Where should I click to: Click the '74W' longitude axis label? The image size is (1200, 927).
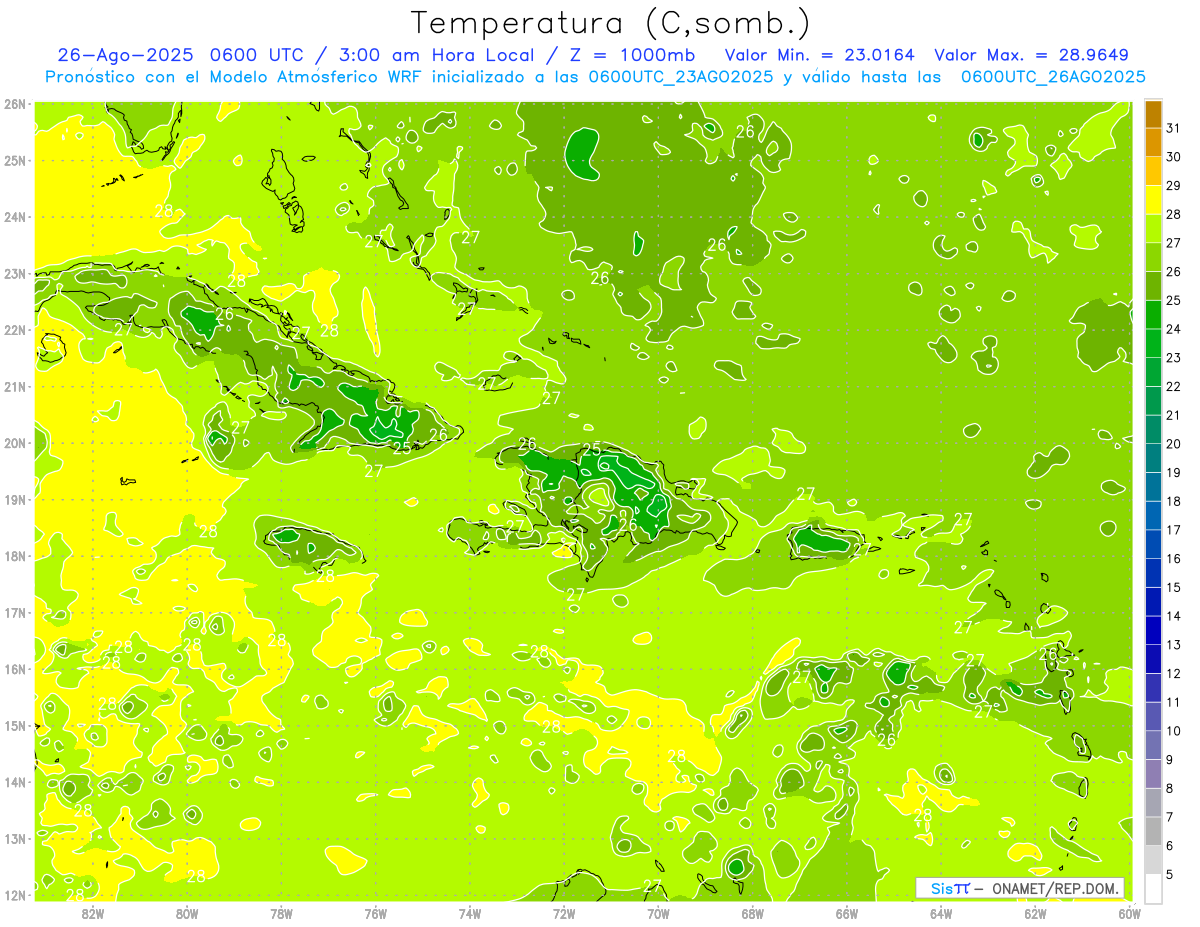click(469, 912)
